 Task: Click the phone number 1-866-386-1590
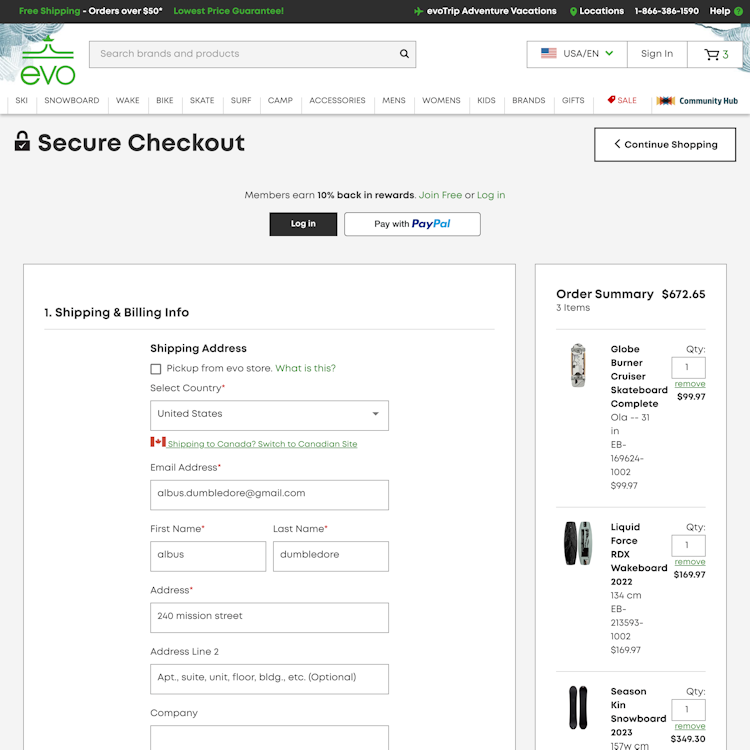pyautogui.click(x=666, y=11)
